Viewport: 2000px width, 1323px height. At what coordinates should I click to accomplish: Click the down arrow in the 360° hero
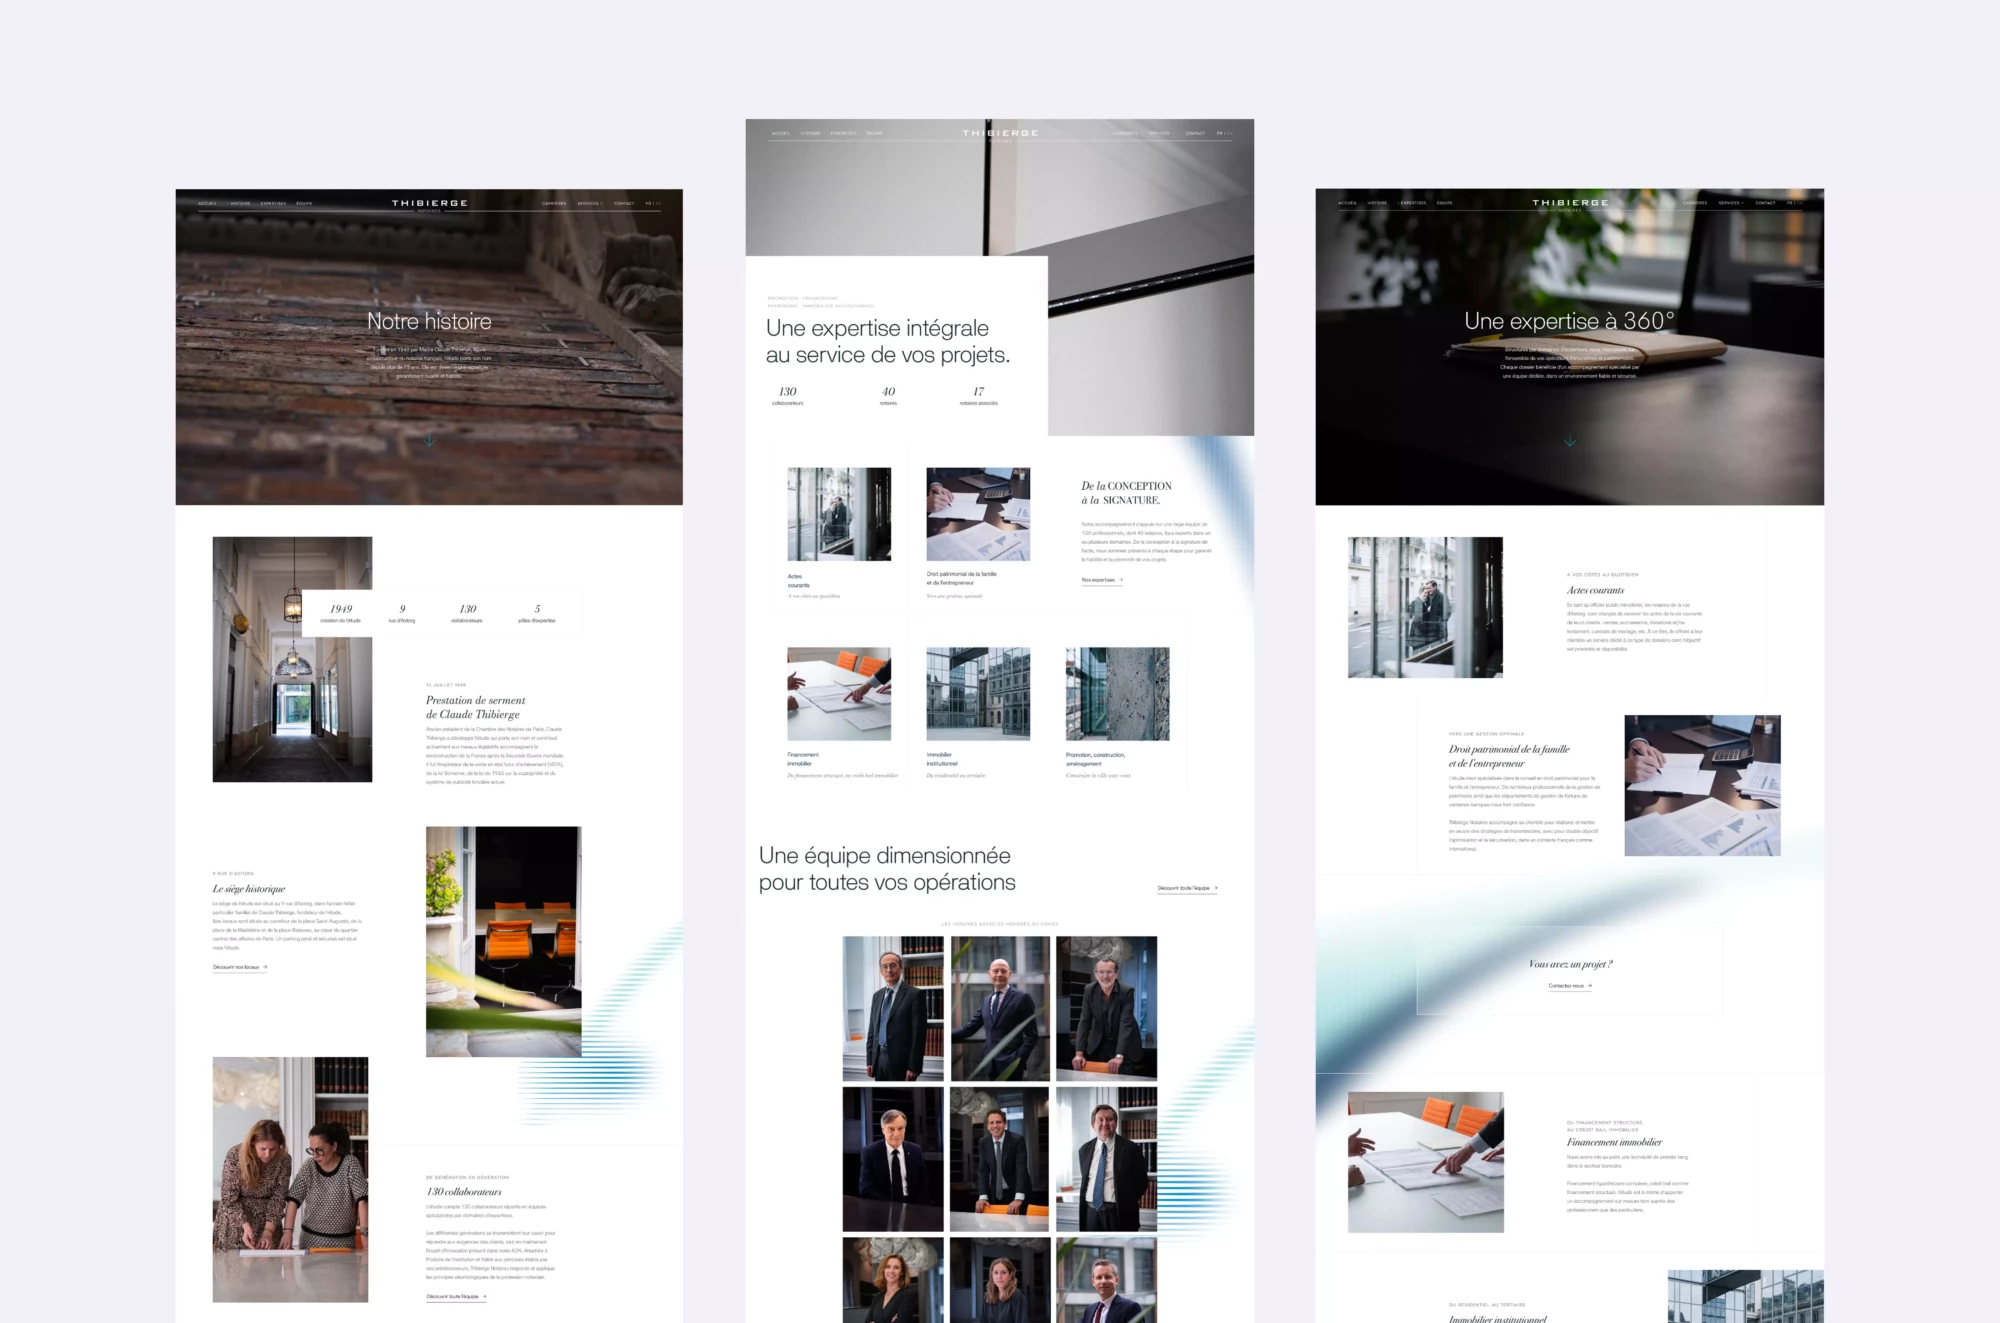[x=1569, y=440]
